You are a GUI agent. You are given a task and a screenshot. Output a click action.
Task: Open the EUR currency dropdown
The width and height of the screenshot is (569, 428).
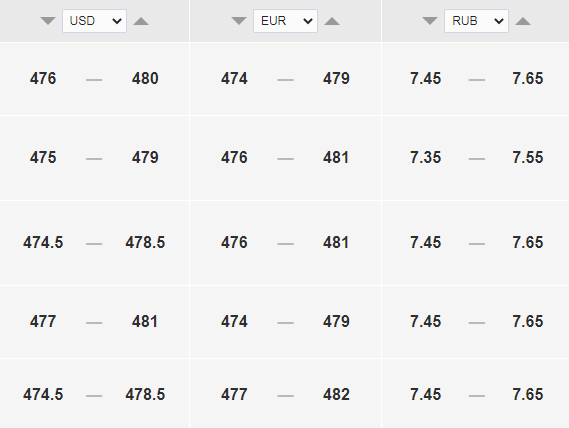285,21
